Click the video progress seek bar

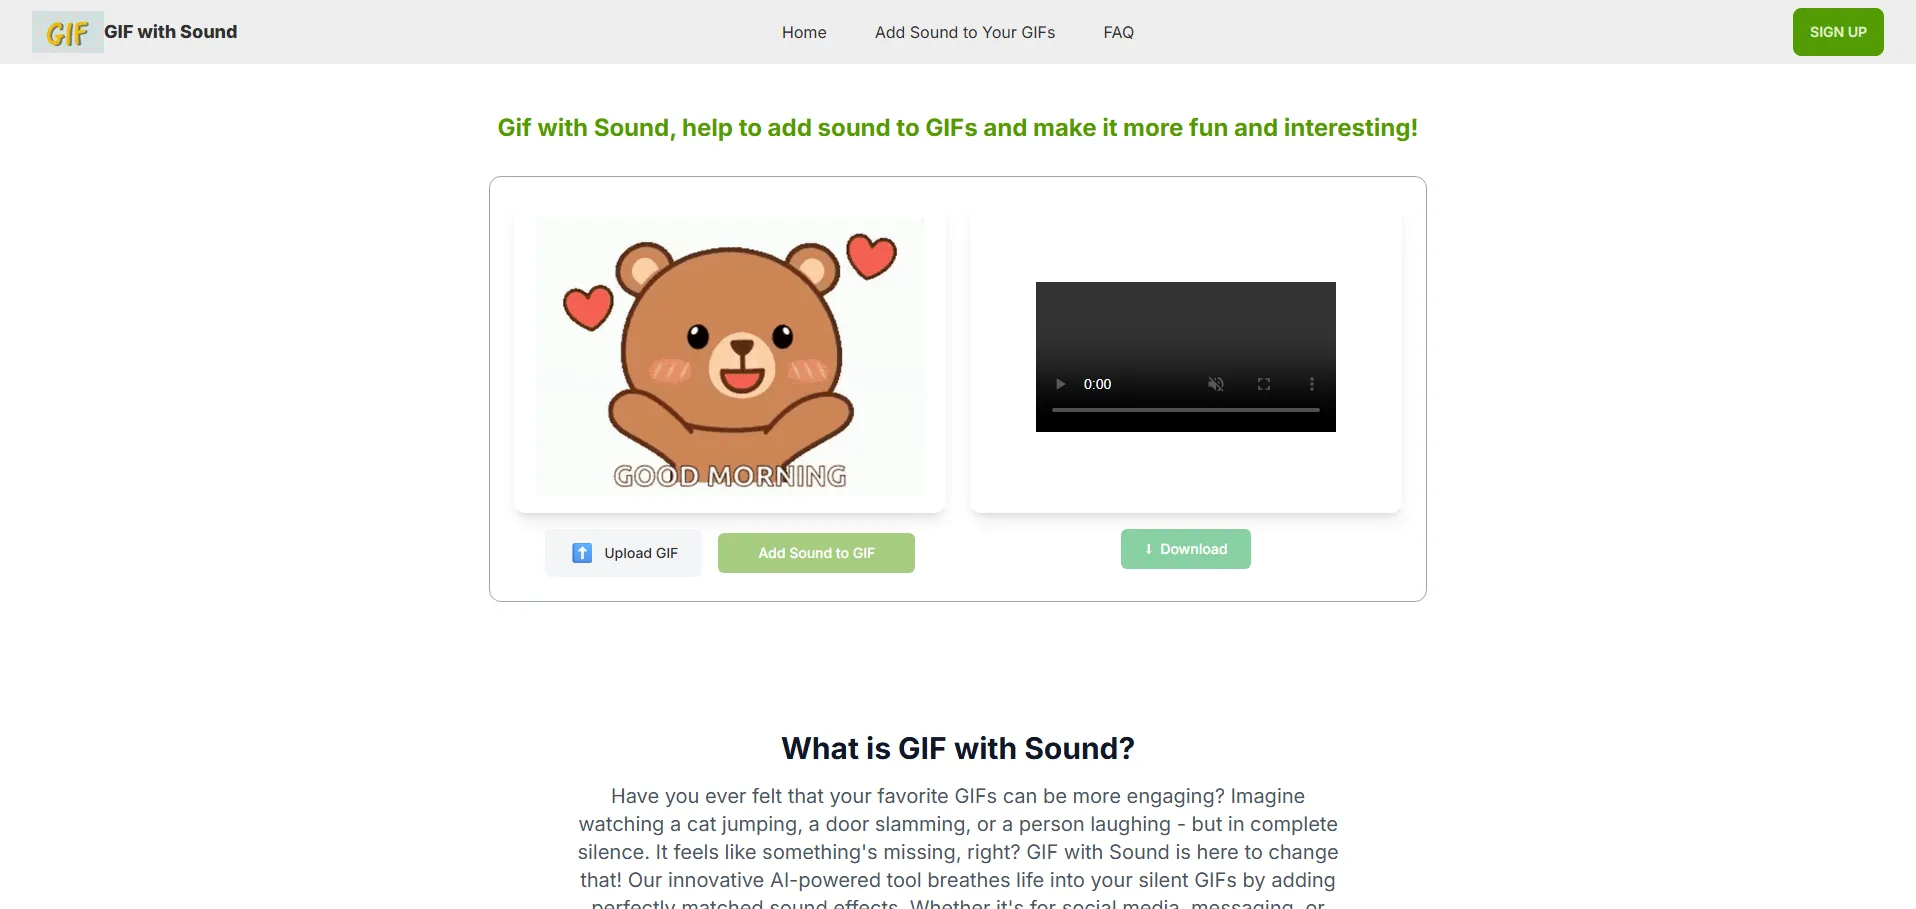1186,410
